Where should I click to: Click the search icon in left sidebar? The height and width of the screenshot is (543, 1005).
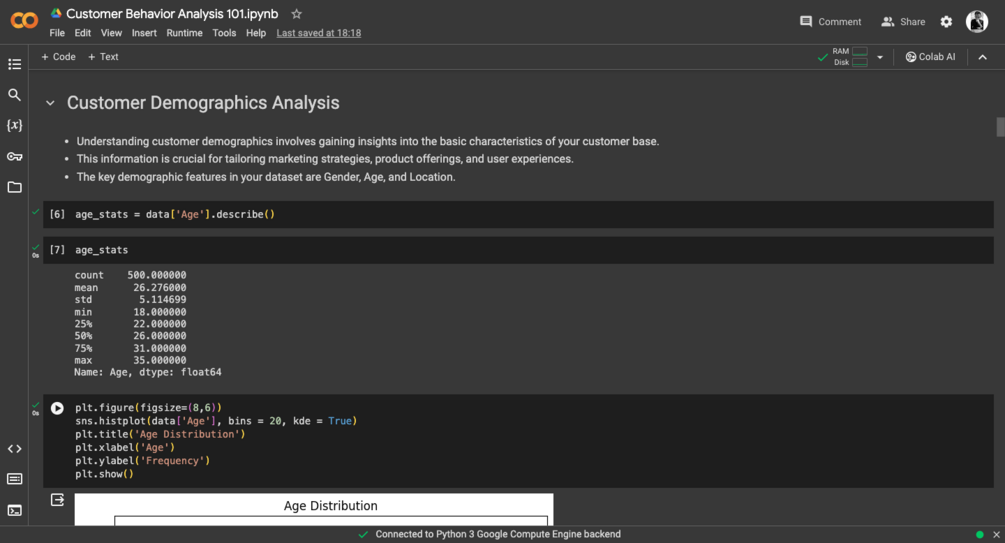(14, 95)
